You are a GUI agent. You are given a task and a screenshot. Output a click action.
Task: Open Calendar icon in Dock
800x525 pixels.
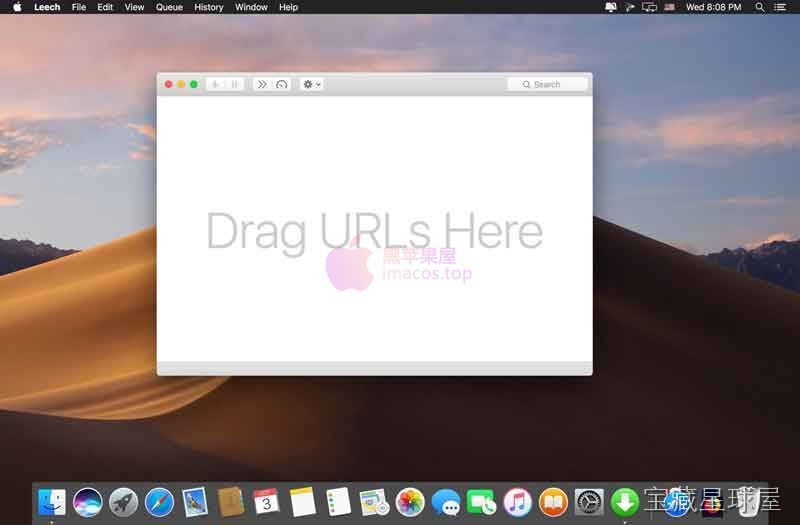tap(266, 502)
